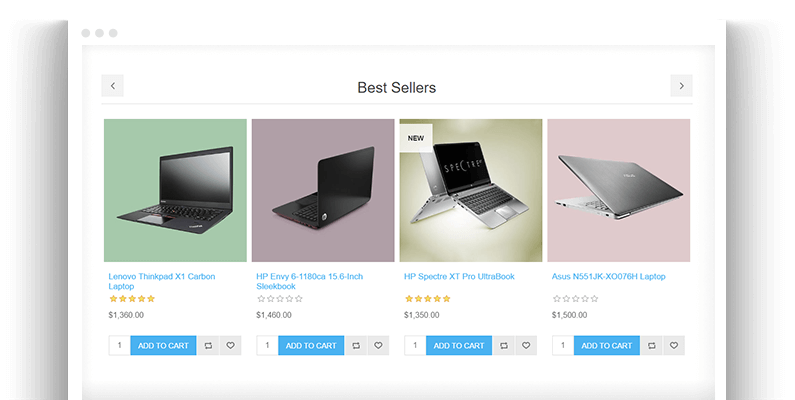Screen dimensions: 795x400
Task: Click compare icon for Asus N551JK laptop
Action: coord(652,345)
